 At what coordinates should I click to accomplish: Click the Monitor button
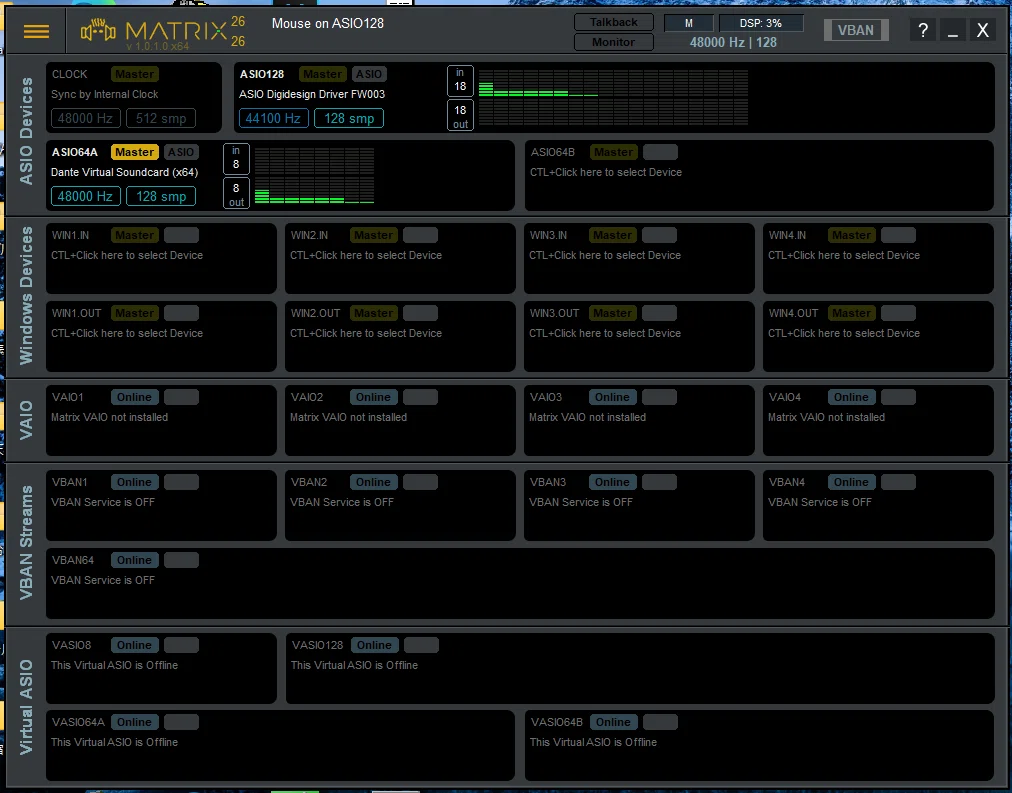tap(614, 42)
